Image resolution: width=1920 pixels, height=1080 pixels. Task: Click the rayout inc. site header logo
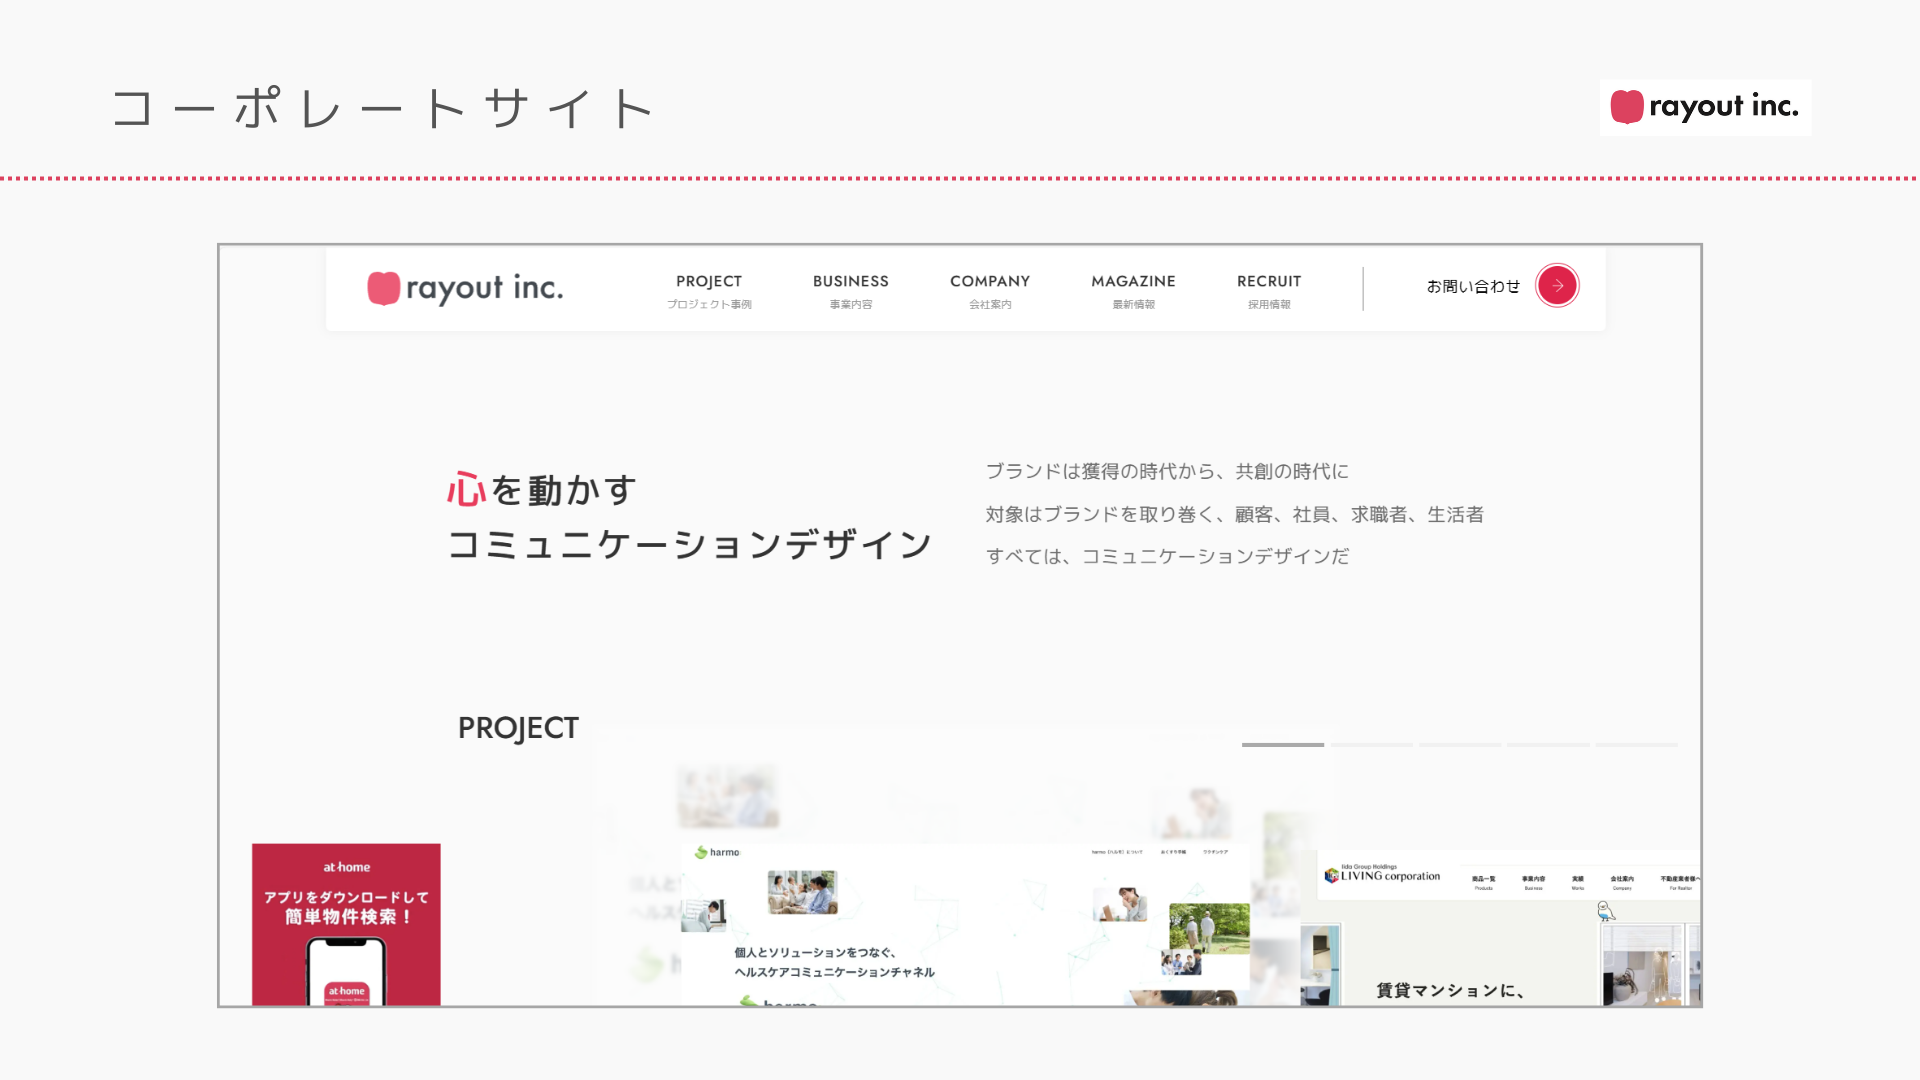click(x=465, y=288)
